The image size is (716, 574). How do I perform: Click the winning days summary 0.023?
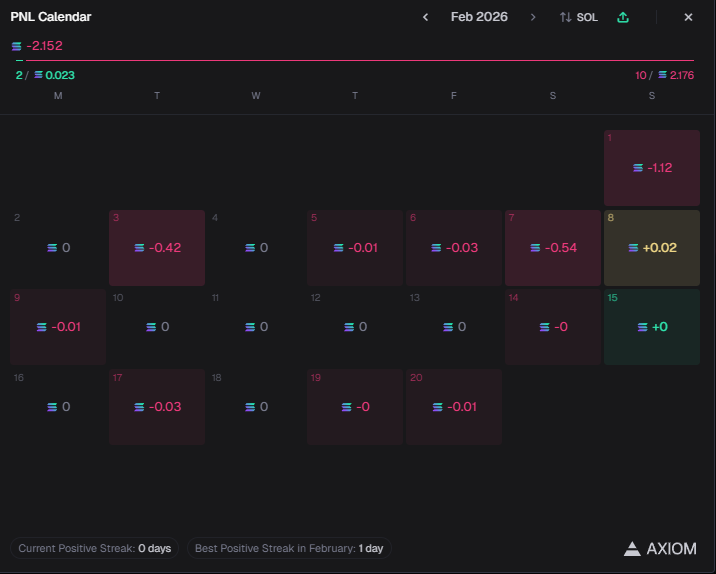[x=60, y=75]
